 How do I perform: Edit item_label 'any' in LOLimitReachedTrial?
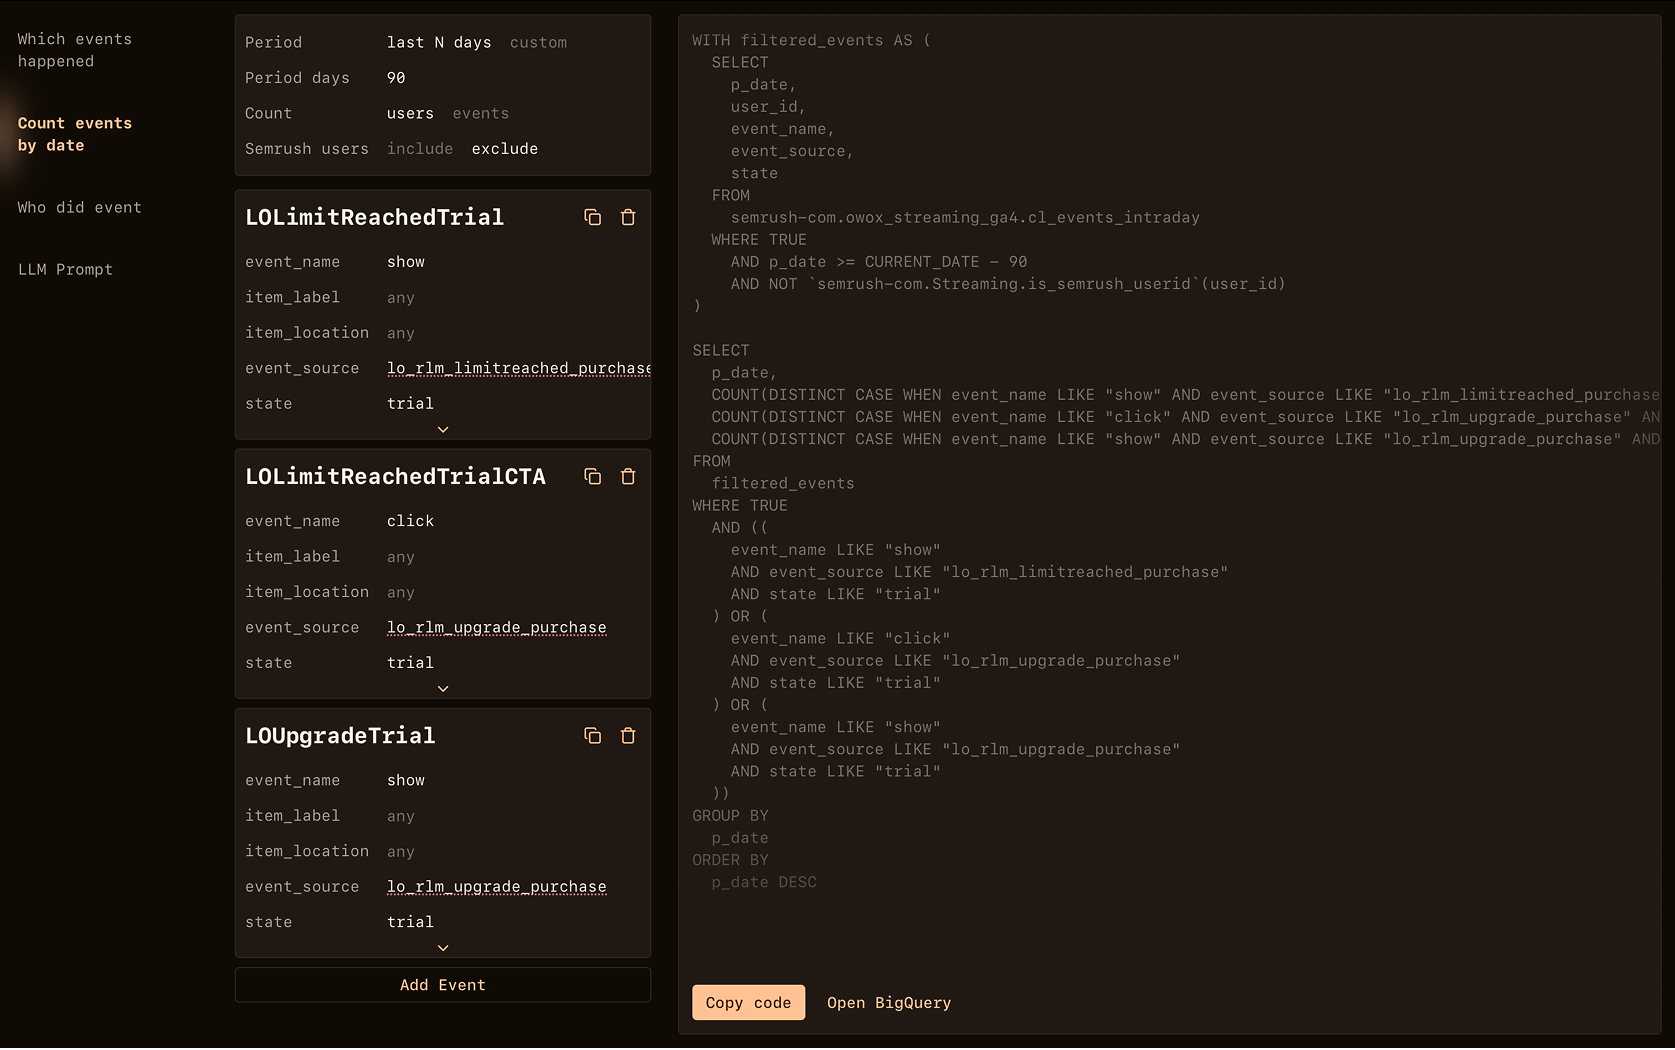pos(401,297)
